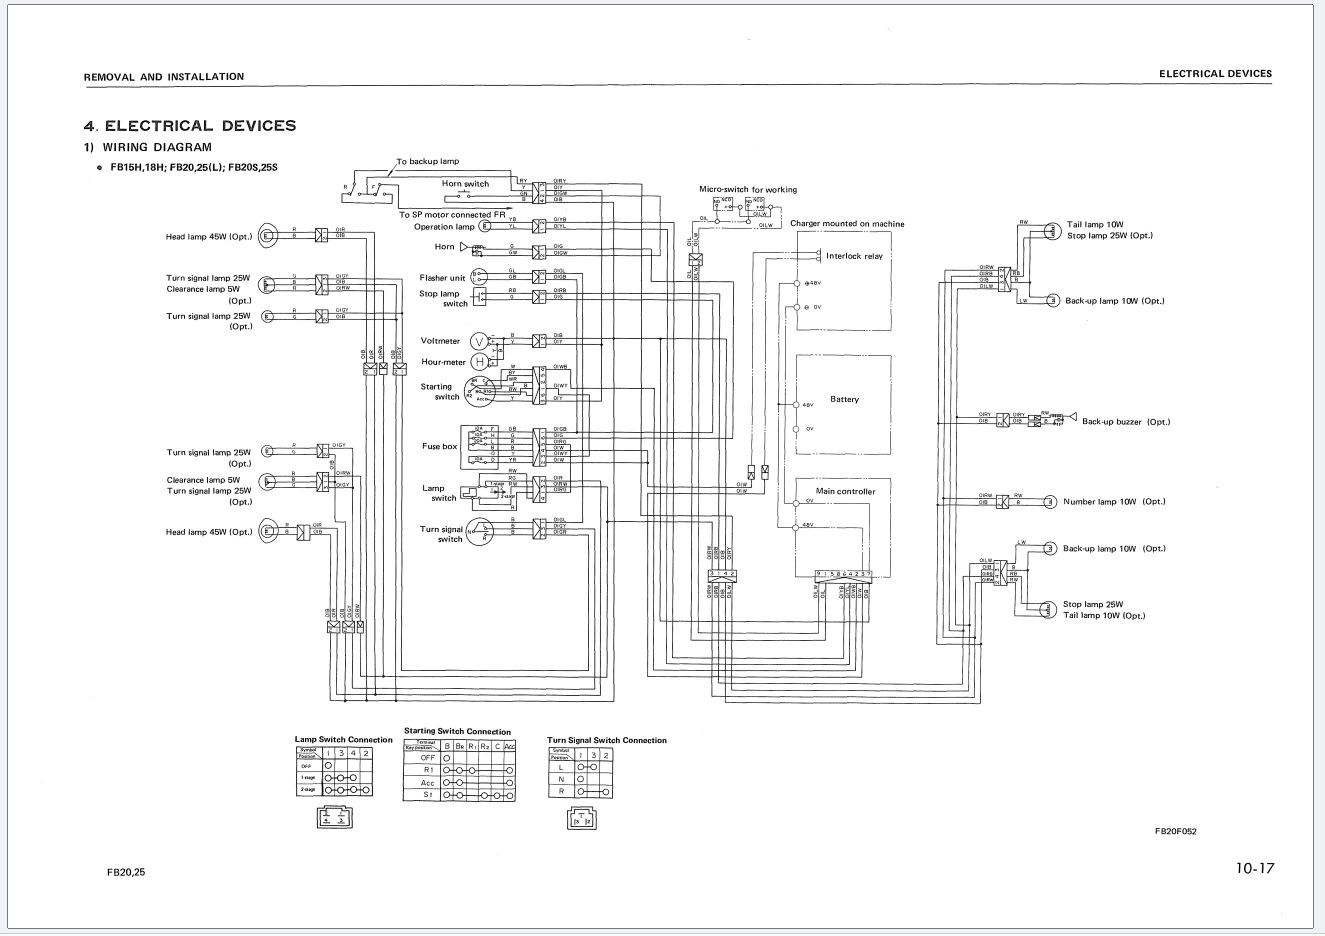Viewport: 1325px width, 936px height.
Task: Click the connector pinout under Turn Signal table
Action: point(581,818)
